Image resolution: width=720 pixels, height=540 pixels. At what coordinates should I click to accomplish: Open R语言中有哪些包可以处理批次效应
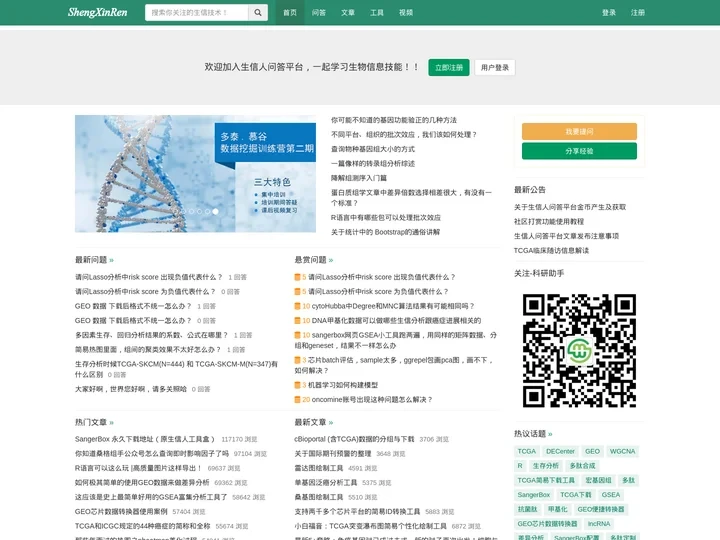[x=386, y=218]
